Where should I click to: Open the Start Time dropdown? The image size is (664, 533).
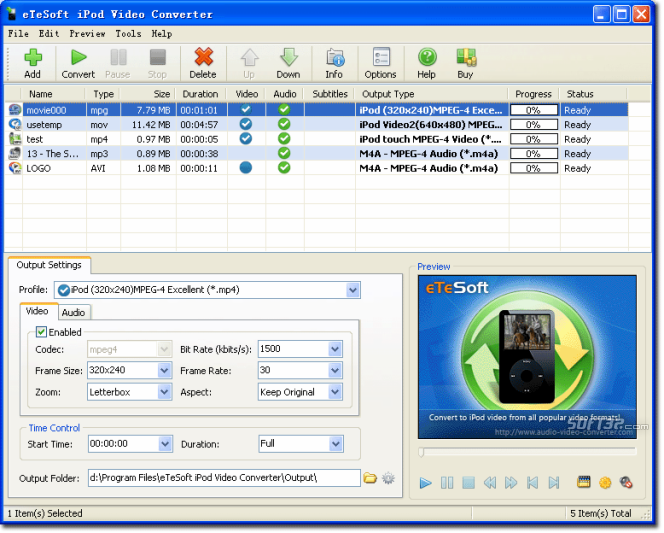[x=165, y=444]
